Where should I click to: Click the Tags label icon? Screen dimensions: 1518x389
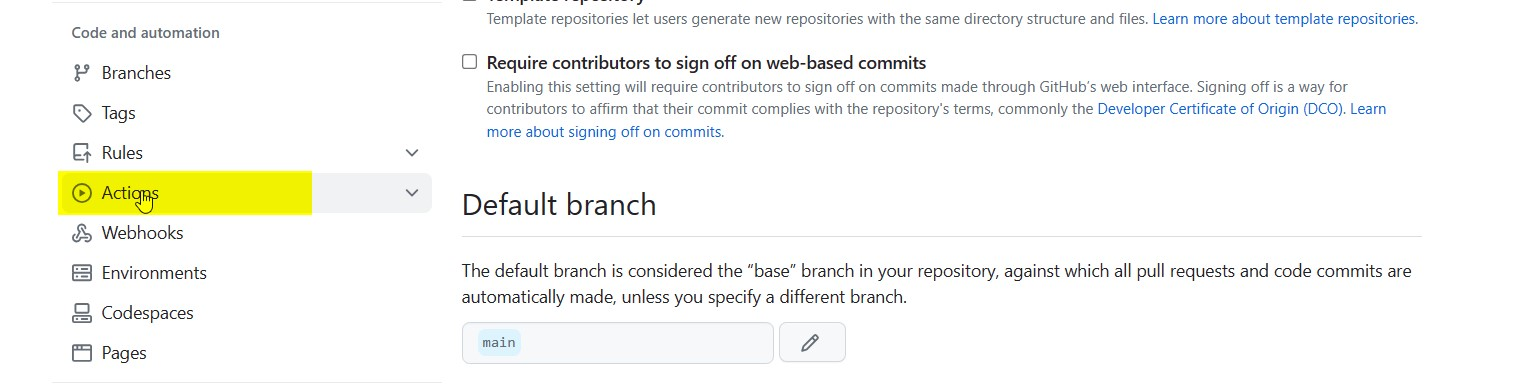tap(82, 113)
